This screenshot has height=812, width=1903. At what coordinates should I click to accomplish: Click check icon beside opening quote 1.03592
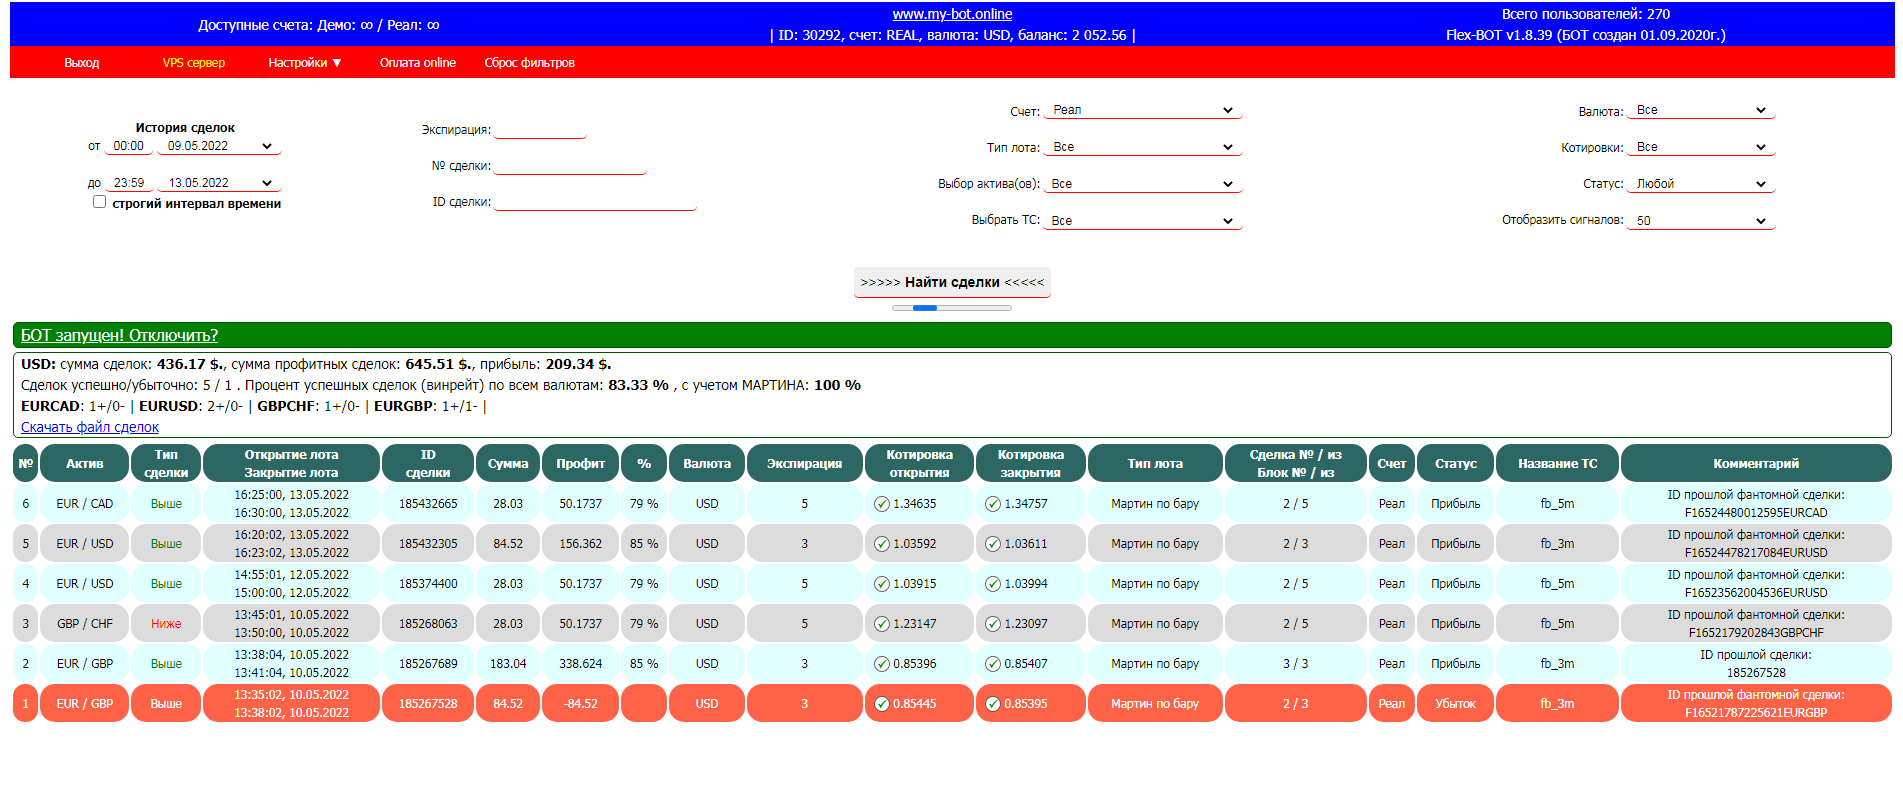[x=882, y=544]
